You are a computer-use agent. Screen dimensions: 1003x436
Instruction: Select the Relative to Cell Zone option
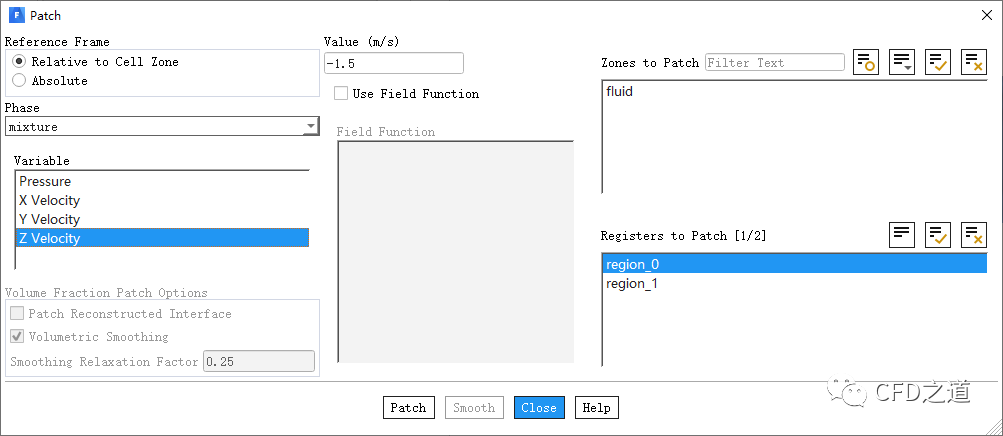click(19, 62)
